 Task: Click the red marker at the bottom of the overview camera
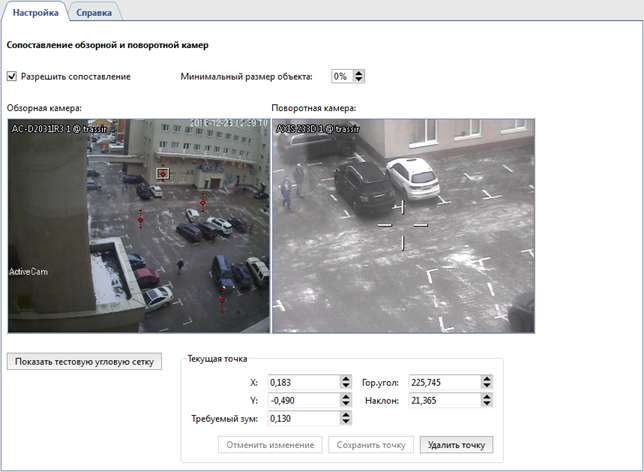click(x=222, y=297)
